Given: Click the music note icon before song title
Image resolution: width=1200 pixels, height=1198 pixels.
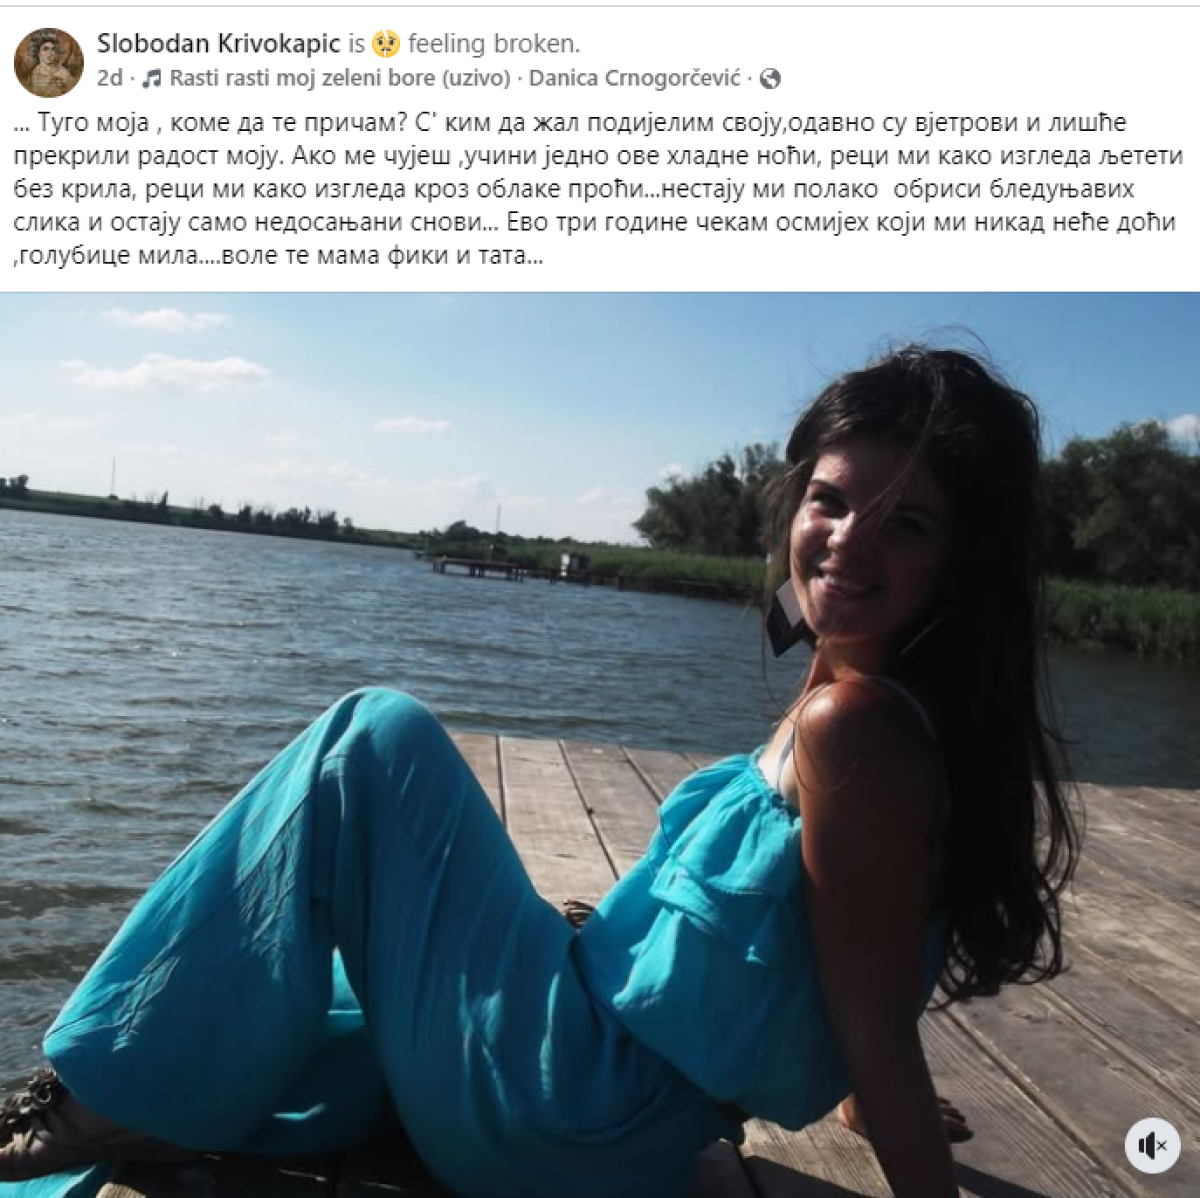Looking at the screenshot, I should click(x=152, y=78).
